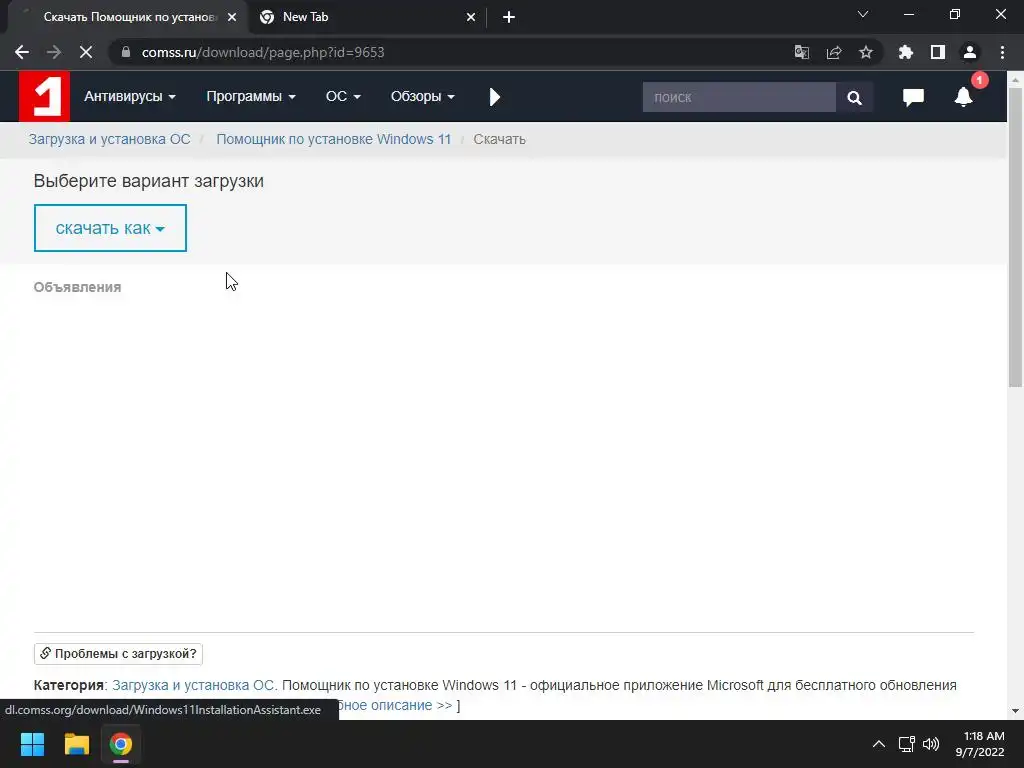The height and width of the screenshot is (768, 1024).
Task: Open network tray icon
Action: (906, 744)
